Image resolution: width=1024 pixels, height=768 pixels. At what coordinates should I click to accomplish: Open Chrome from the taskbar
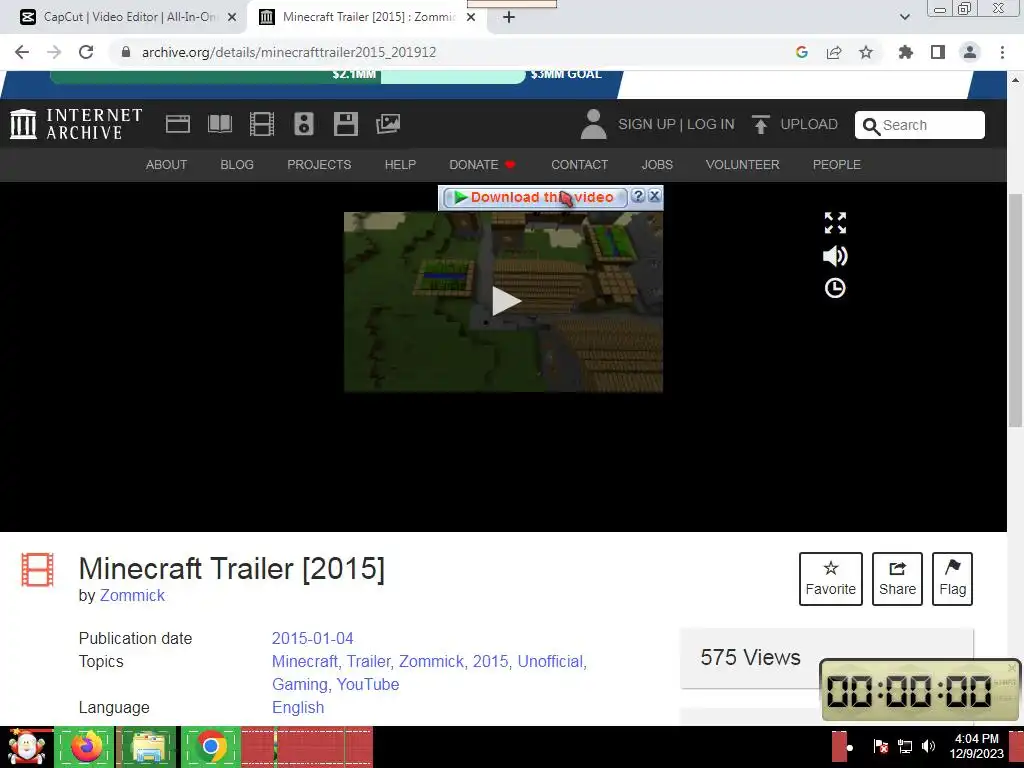pyautogui.click(x=210, y=746)
